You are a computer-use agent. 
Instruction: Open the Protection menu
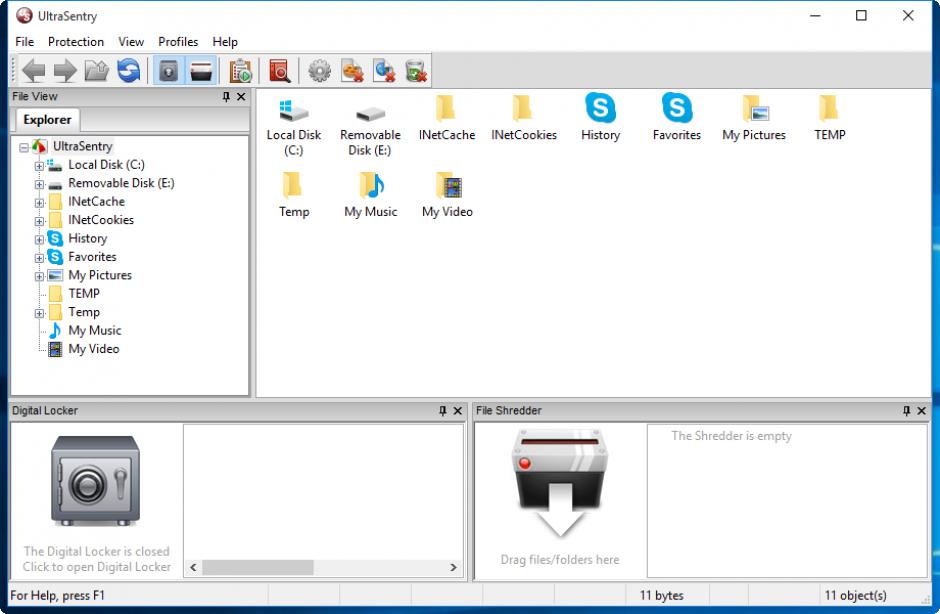pos(76,42)
